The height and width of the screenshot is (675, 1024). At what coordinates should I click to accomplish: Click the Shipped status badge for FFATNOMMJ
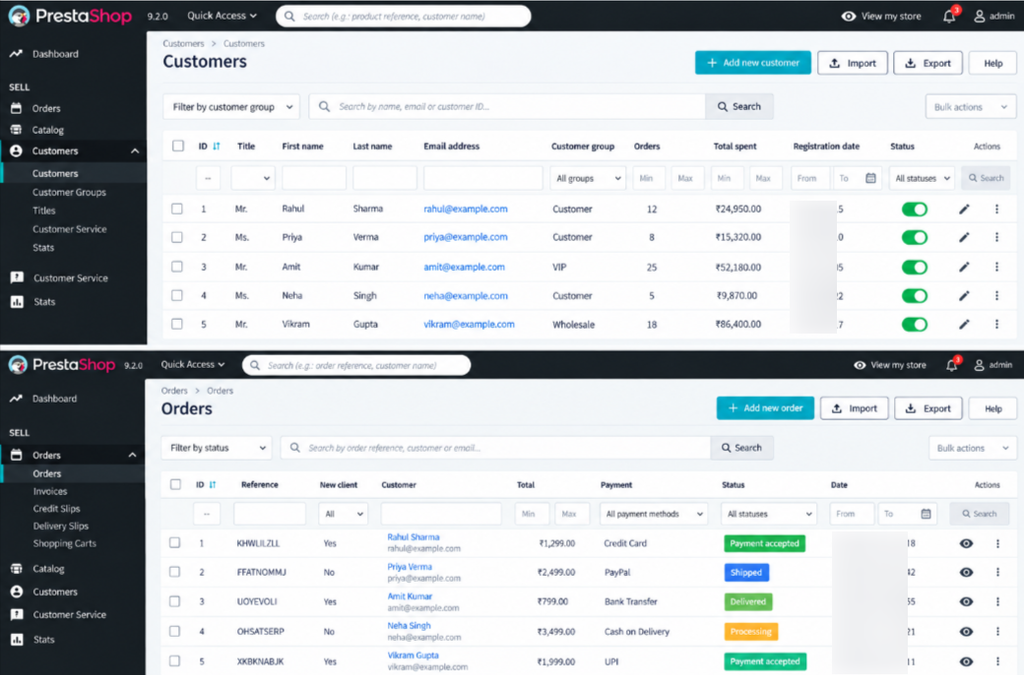pos(746,572)
